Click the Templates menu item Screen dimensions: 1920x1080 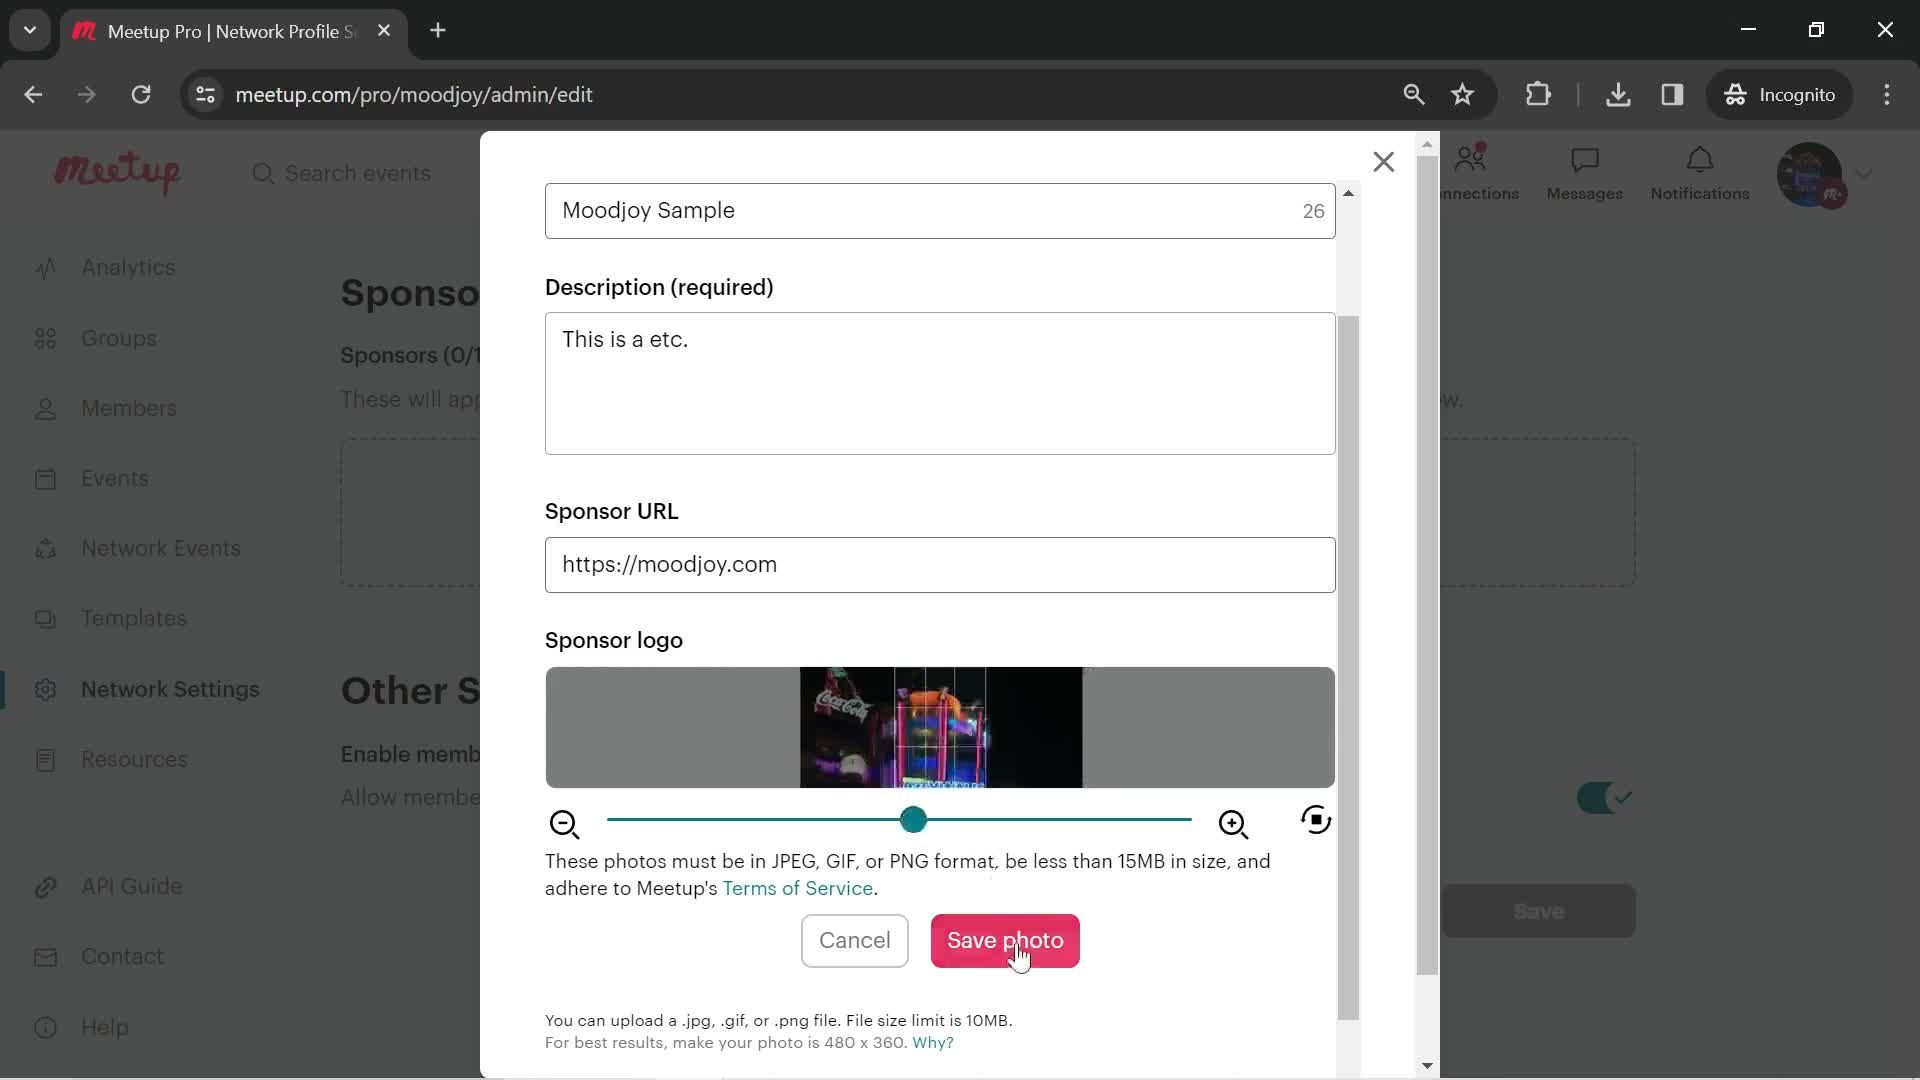click(133, 618)
